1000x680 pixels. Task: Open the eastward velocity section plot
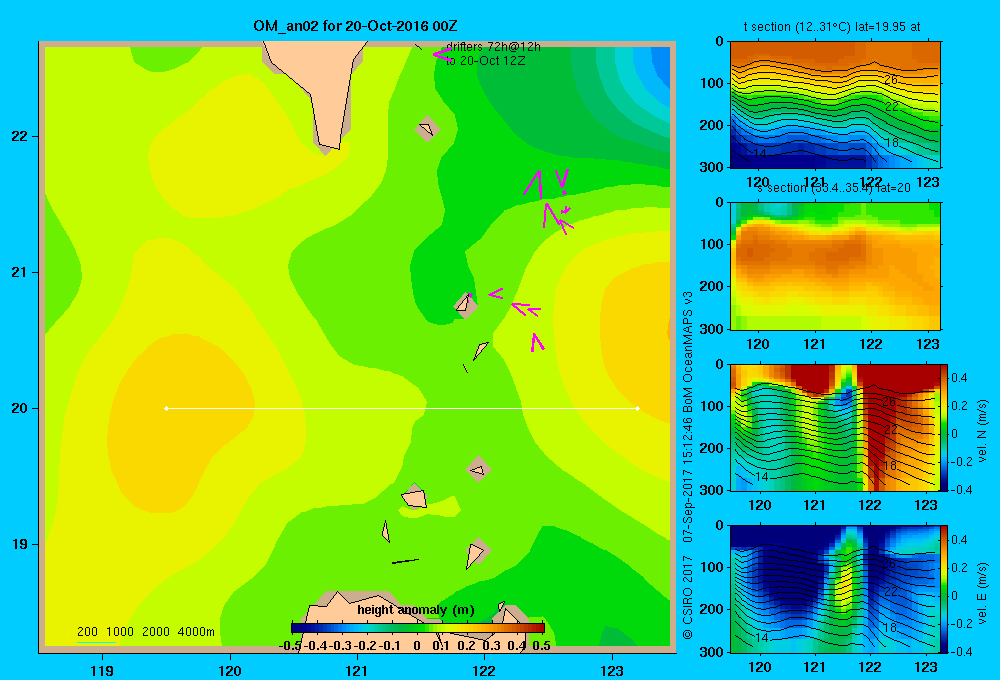click(835, 589)
